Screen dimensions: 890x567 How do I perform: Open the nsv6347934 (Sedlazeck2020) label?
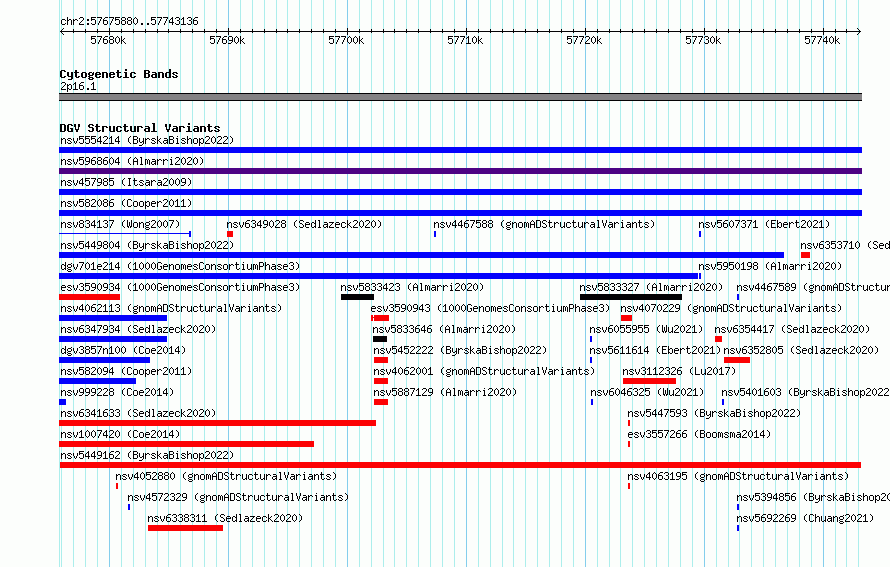(138, 329)
